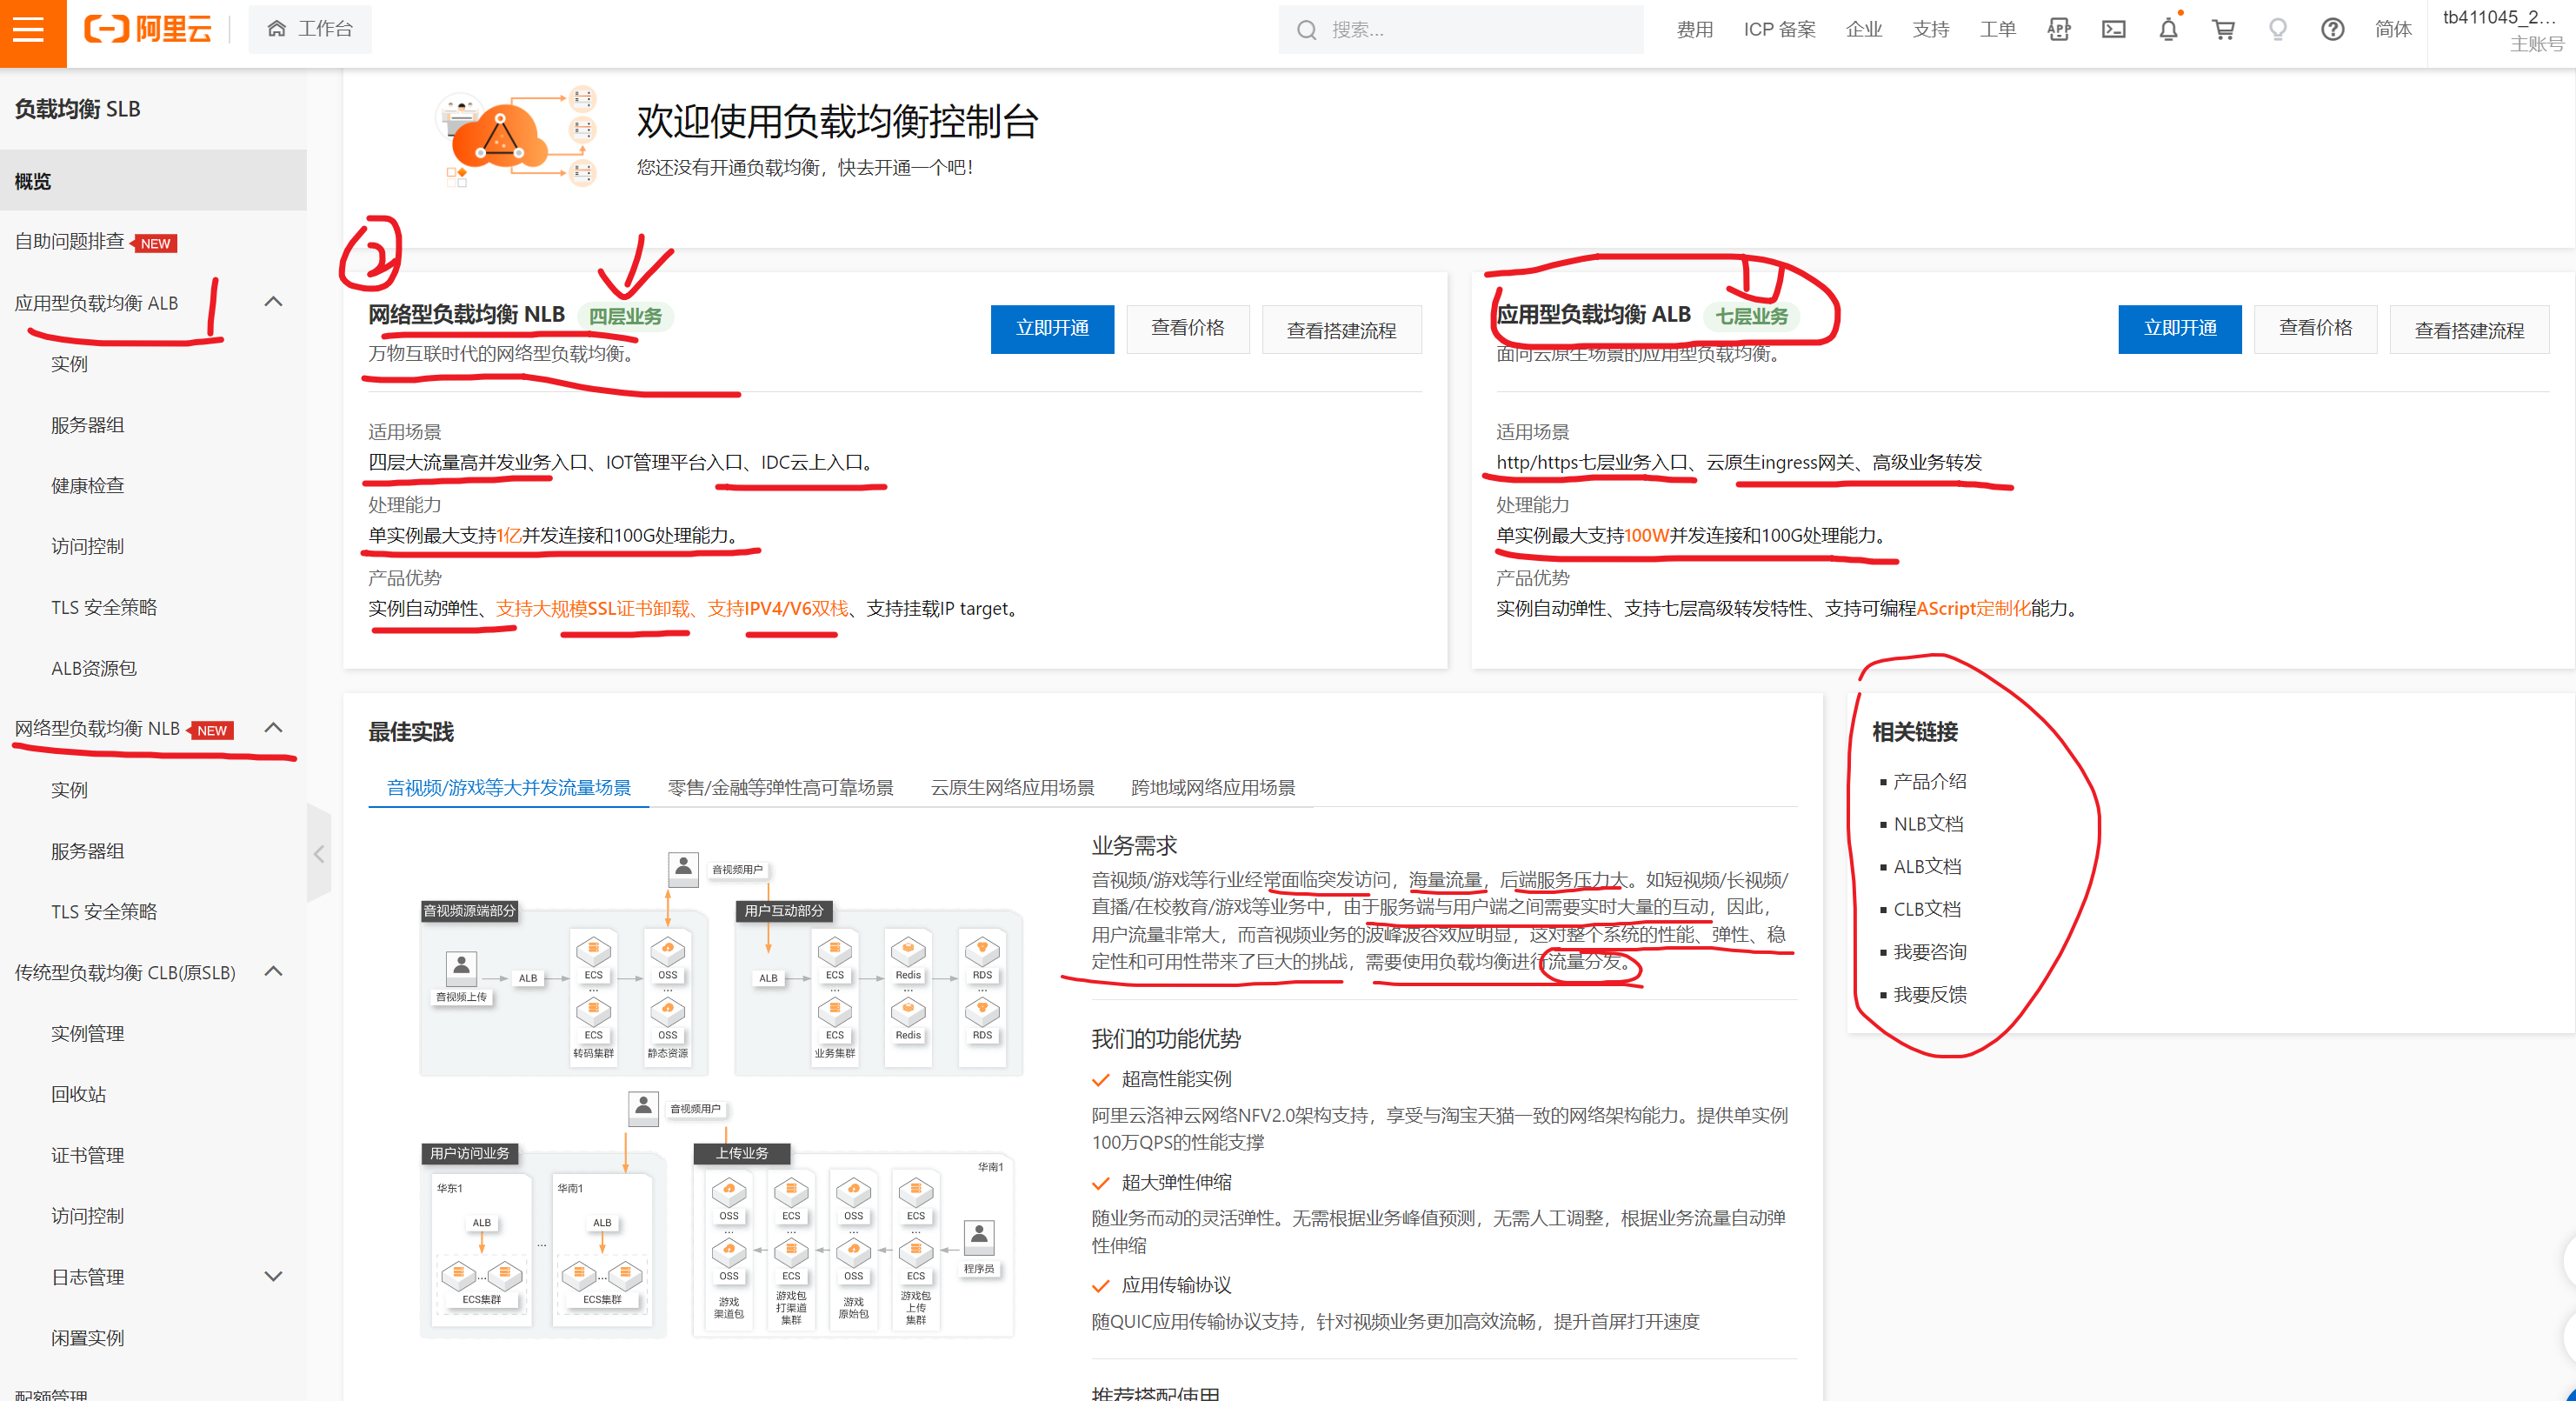Open 自助问题排查 in sidebar

[70, 241]
